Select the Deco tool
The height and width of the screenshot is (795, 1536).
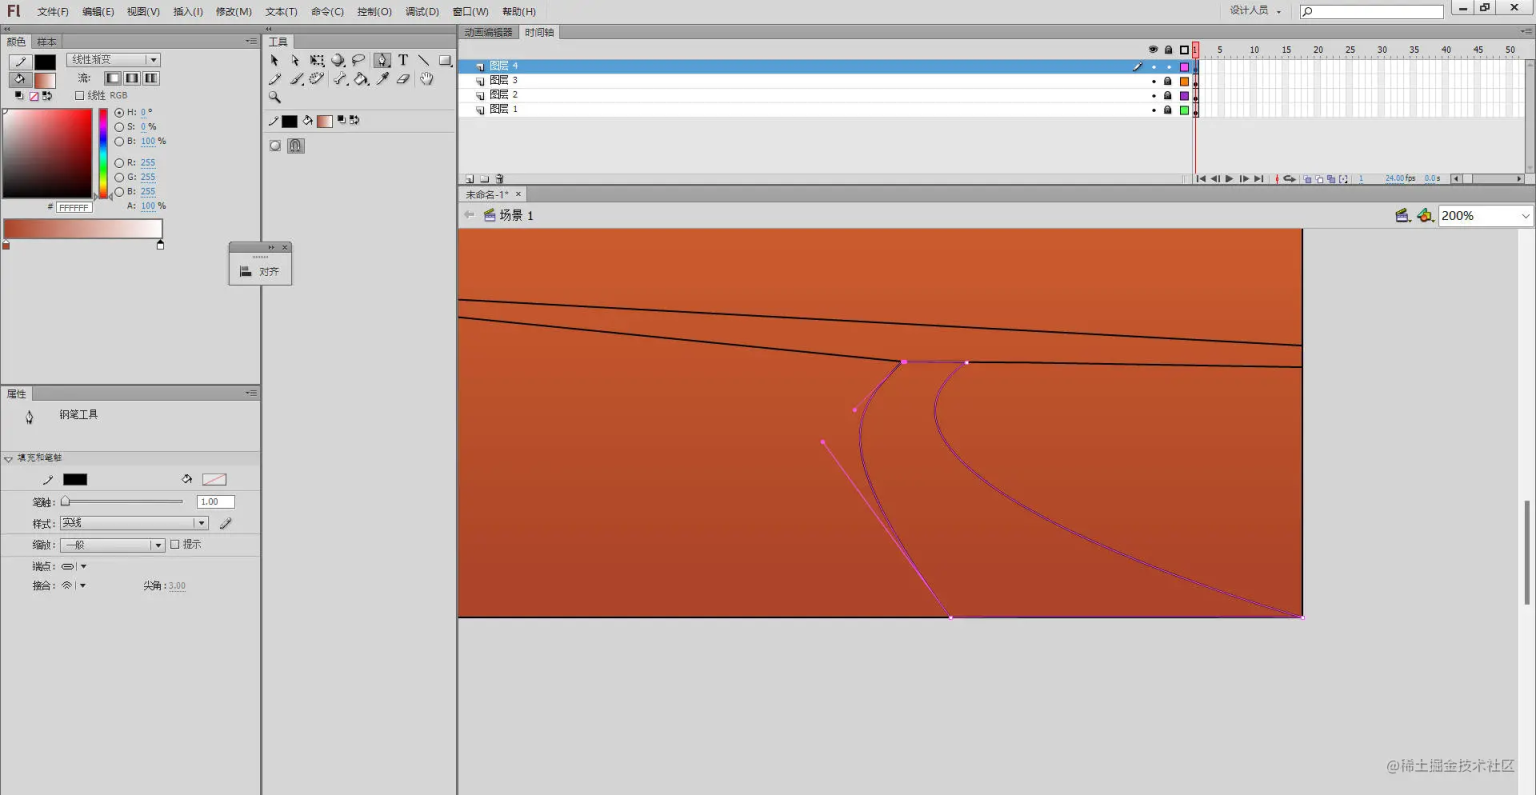[317, 79]
